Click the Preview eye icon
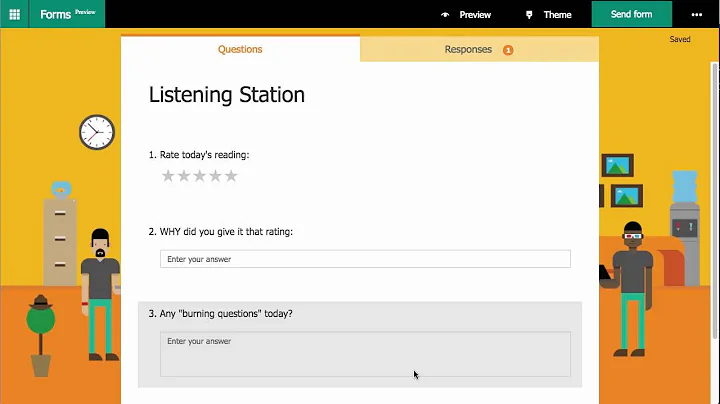Viewport: 720px width, 404px height. click(445, 15)
